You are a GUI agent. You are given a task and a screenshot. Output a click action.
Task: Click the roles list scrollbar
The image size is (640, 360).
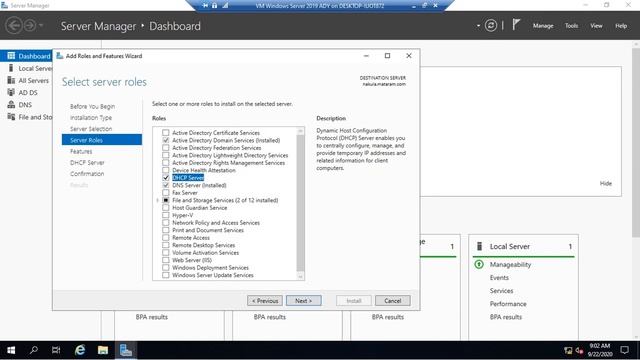pos(300,203)
